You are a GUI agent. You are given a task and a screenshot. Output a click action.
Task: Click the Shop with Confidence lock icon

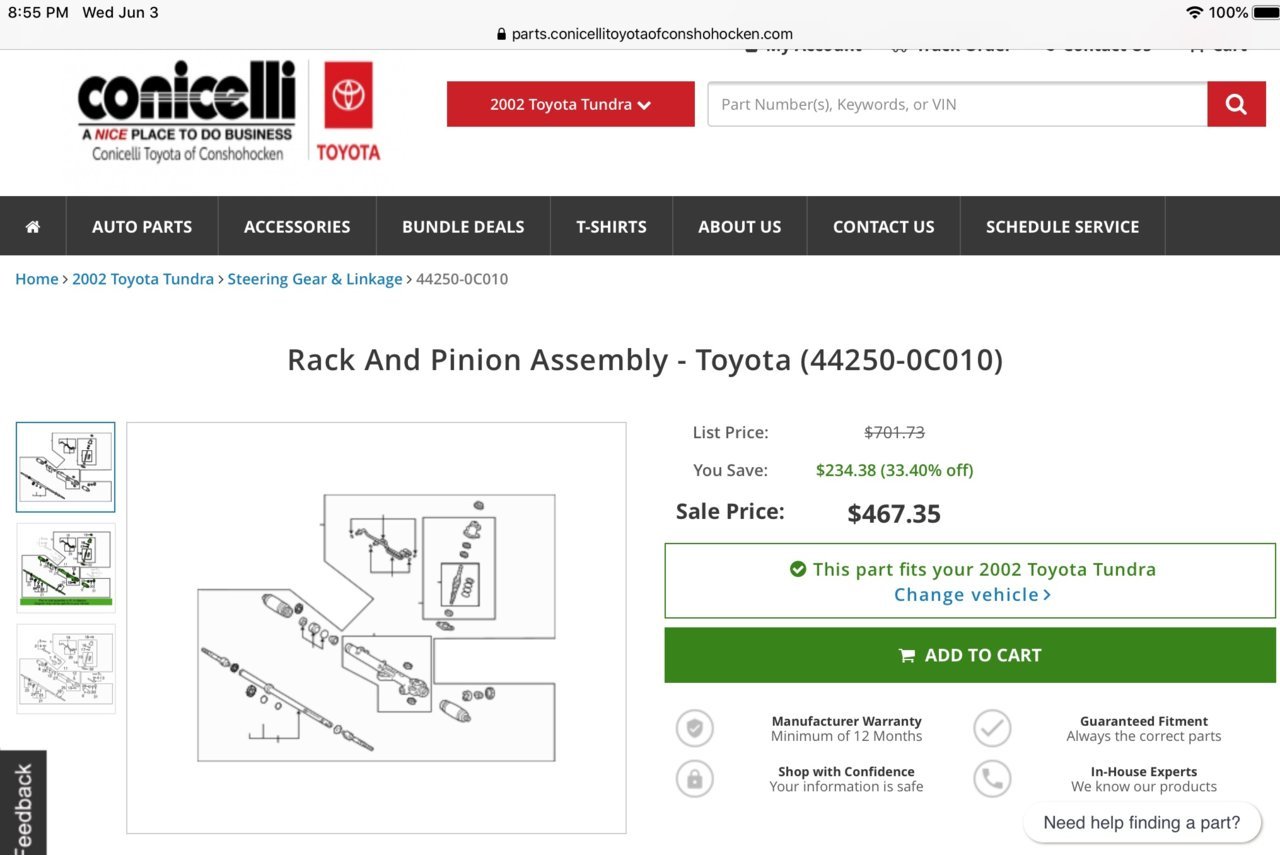pyautogui.click(x=694, y=778)
